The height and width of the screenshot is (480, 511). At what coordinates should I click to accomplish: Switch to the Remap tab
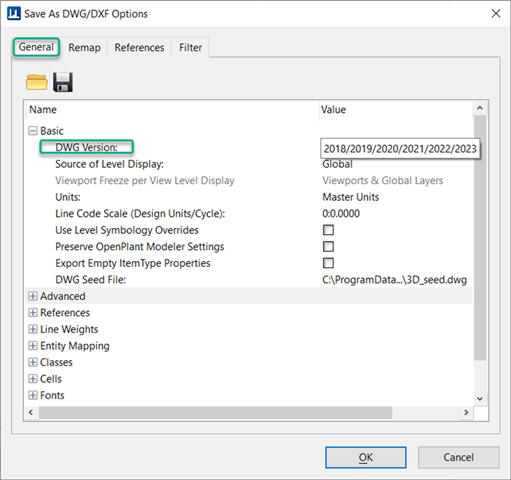[x=84, y=48]
